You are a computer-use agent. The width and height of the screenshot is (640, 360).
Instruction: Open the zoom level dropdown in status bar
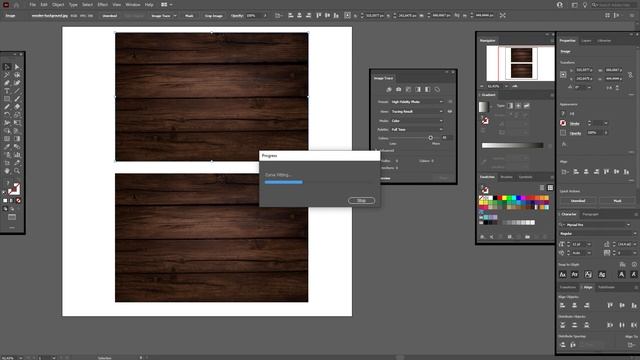[21, 358]
